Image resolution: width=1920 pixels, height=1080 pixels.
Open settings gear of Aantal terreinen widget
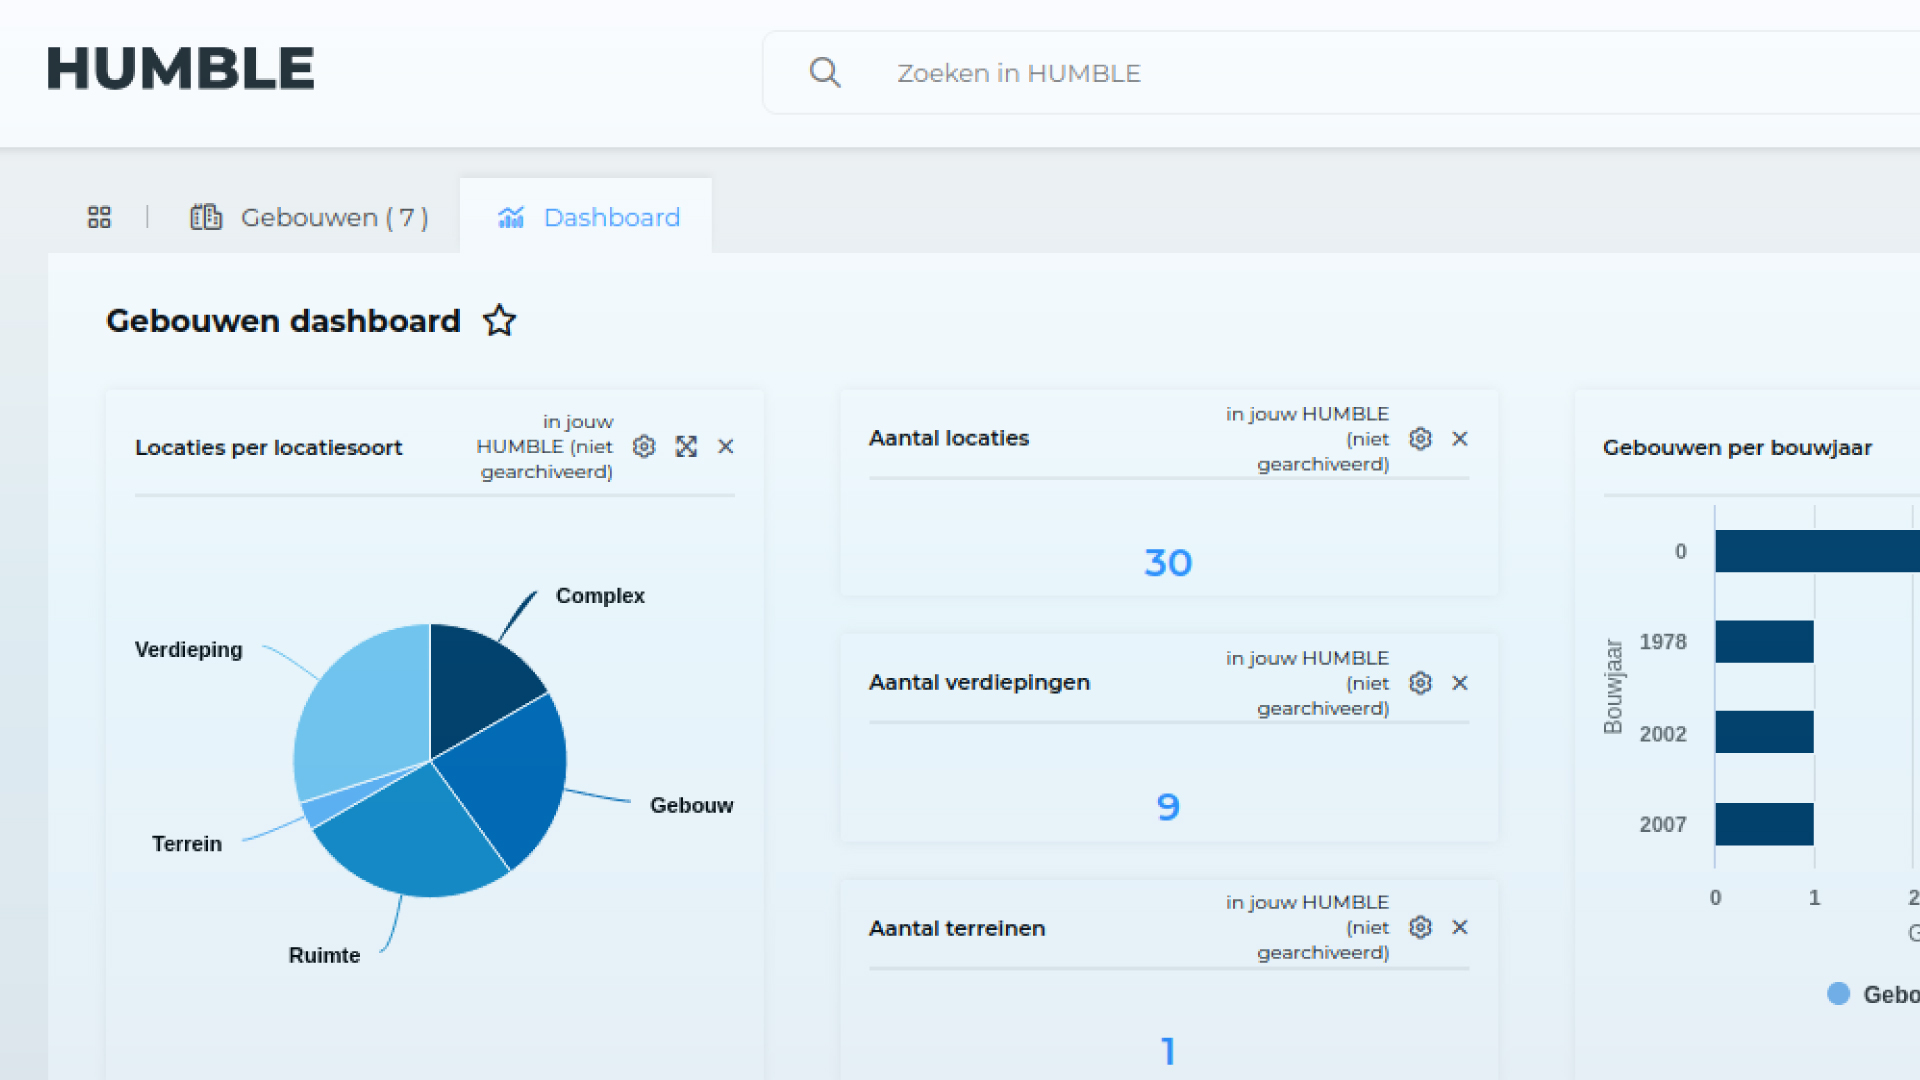(x=1420, y=927)
